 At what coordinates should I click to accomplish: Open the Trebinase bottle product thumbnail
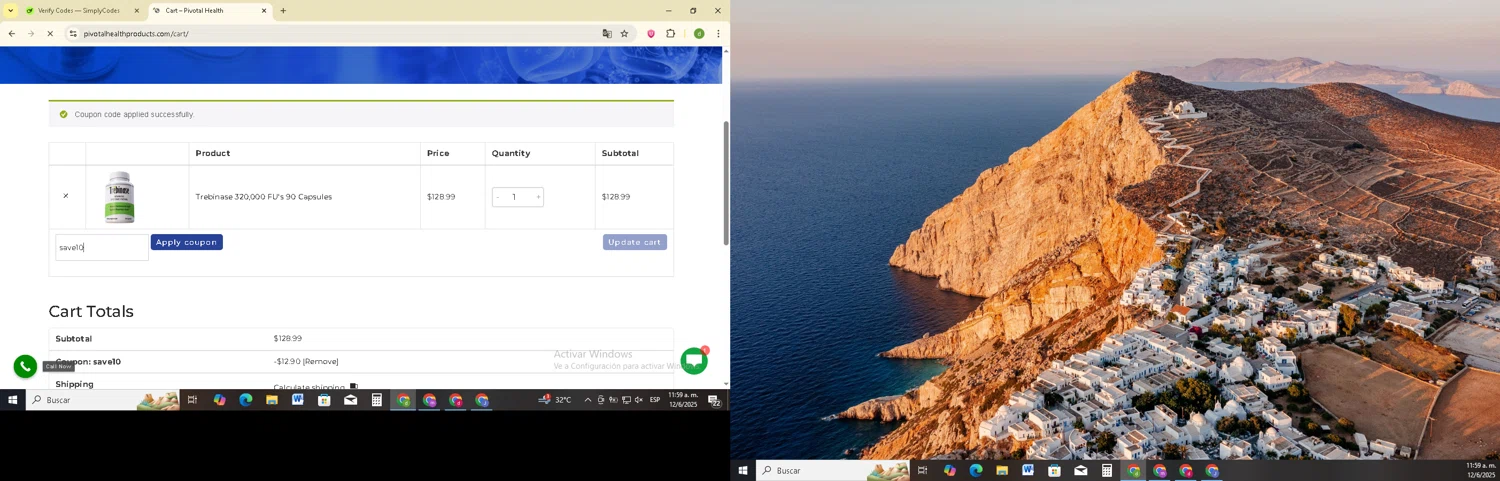tap(120, 197)
